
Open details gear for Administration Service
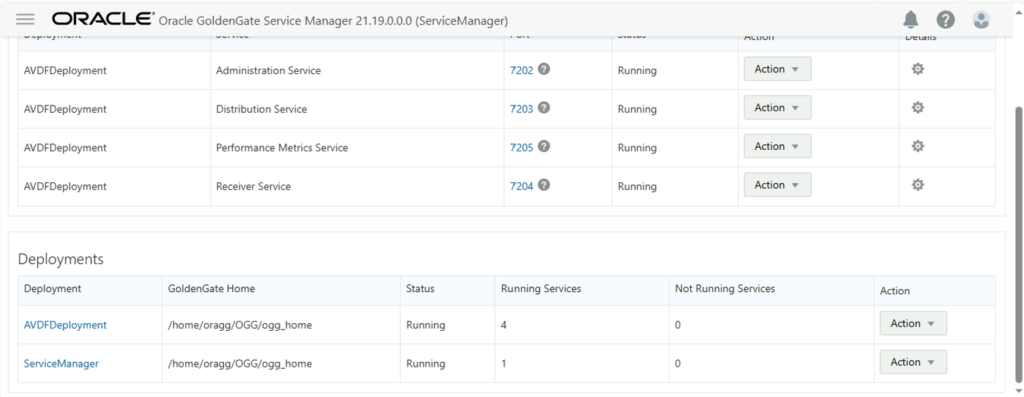coord(918,69)
